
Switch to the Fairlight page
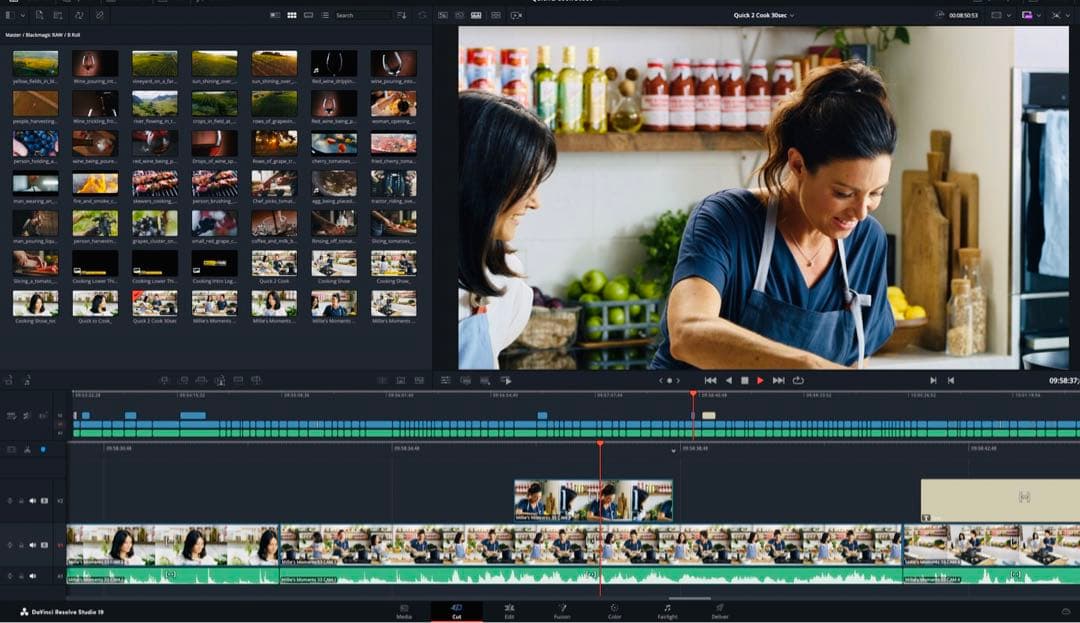tap(666, 612)
